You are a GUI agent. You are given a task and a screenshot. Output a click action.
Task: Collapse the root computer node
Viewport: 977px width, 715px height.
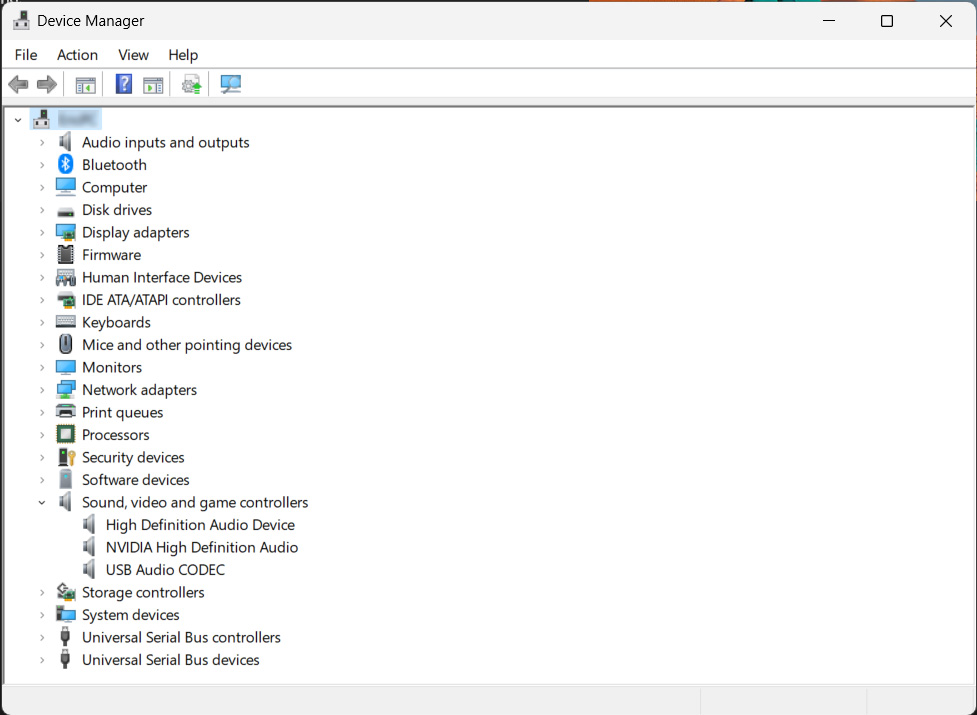[18, 120]
